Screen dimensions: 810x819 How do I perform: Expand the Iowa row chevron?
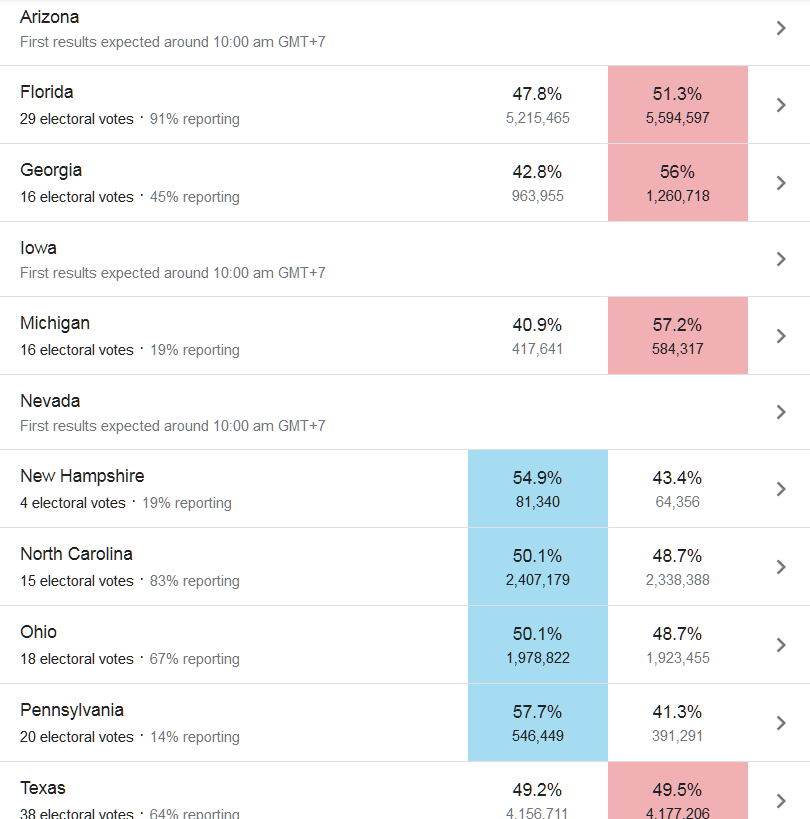[781, 259]
